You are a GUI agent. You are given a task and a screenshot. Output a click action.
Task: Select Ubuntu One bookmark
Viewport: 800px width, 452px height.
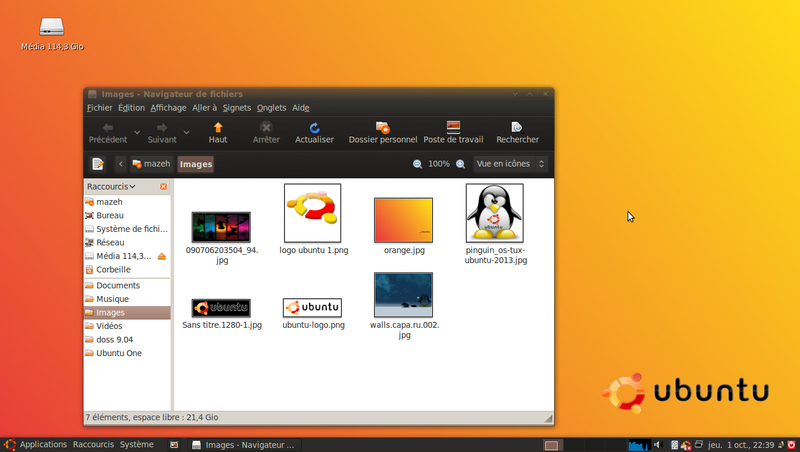(x=127, y=353)
